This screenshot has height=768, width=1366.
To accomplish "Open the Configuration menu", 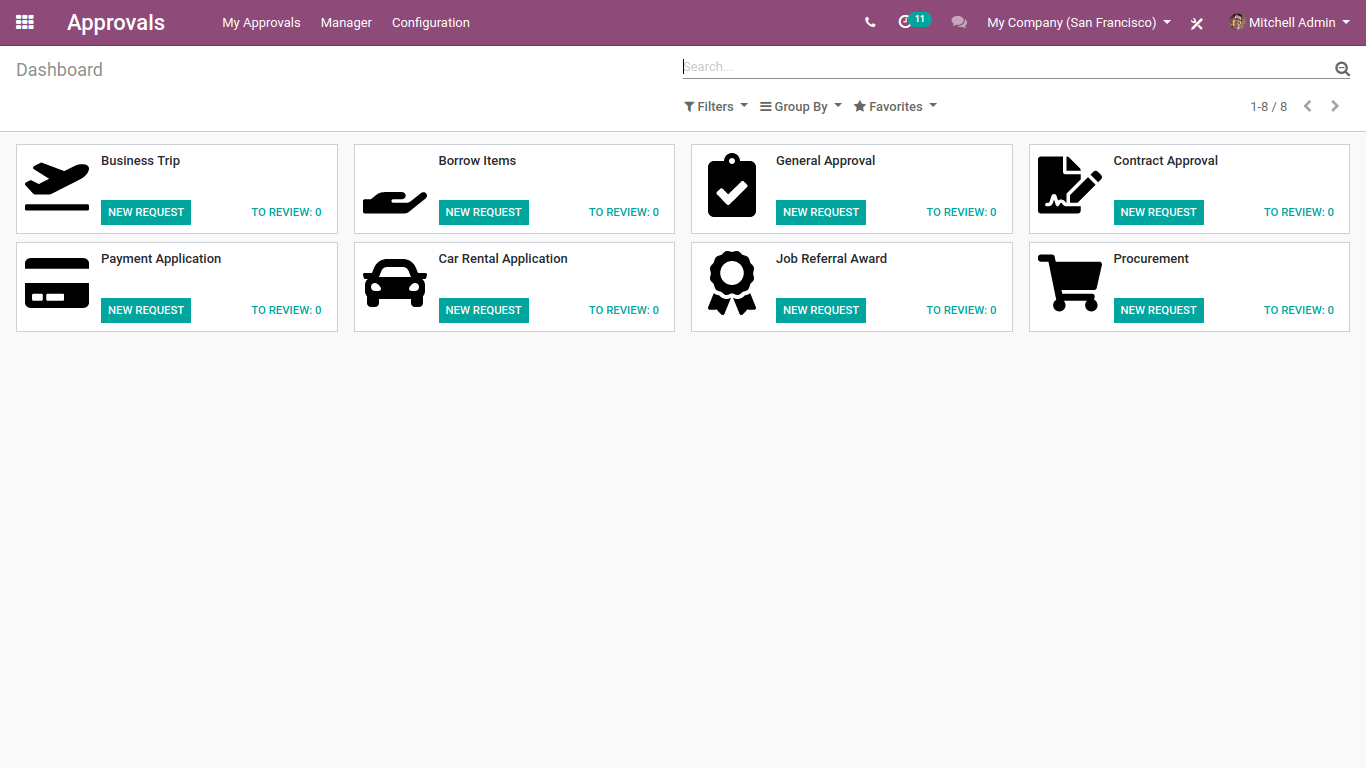I will coord(431,22).
